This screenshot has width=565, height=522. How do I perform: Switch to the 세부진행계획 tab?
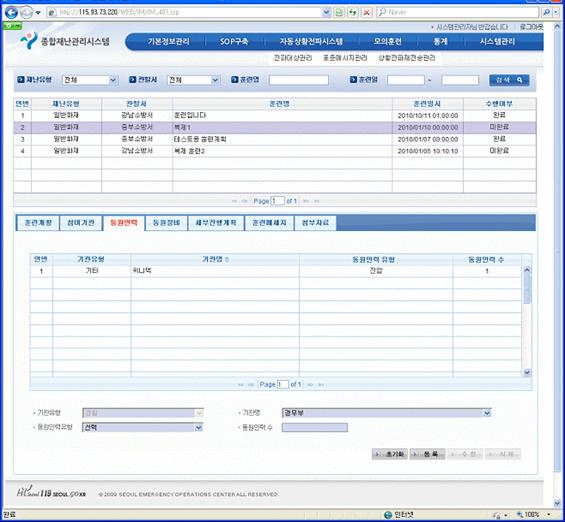(216, 223)
